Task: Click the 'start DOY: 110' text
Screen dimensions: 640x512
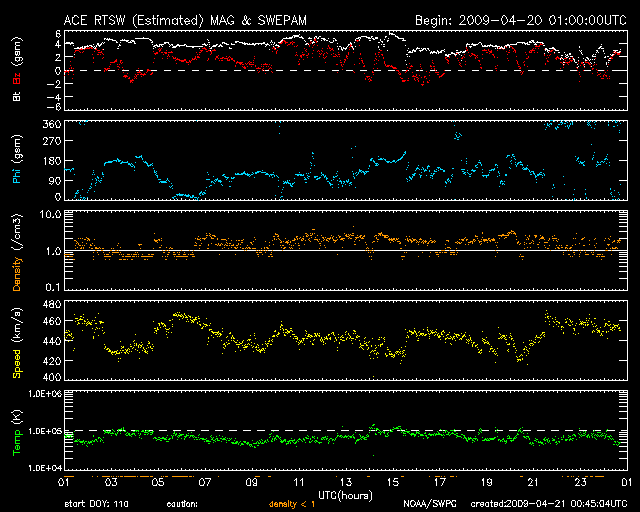Action: [96, 504]
